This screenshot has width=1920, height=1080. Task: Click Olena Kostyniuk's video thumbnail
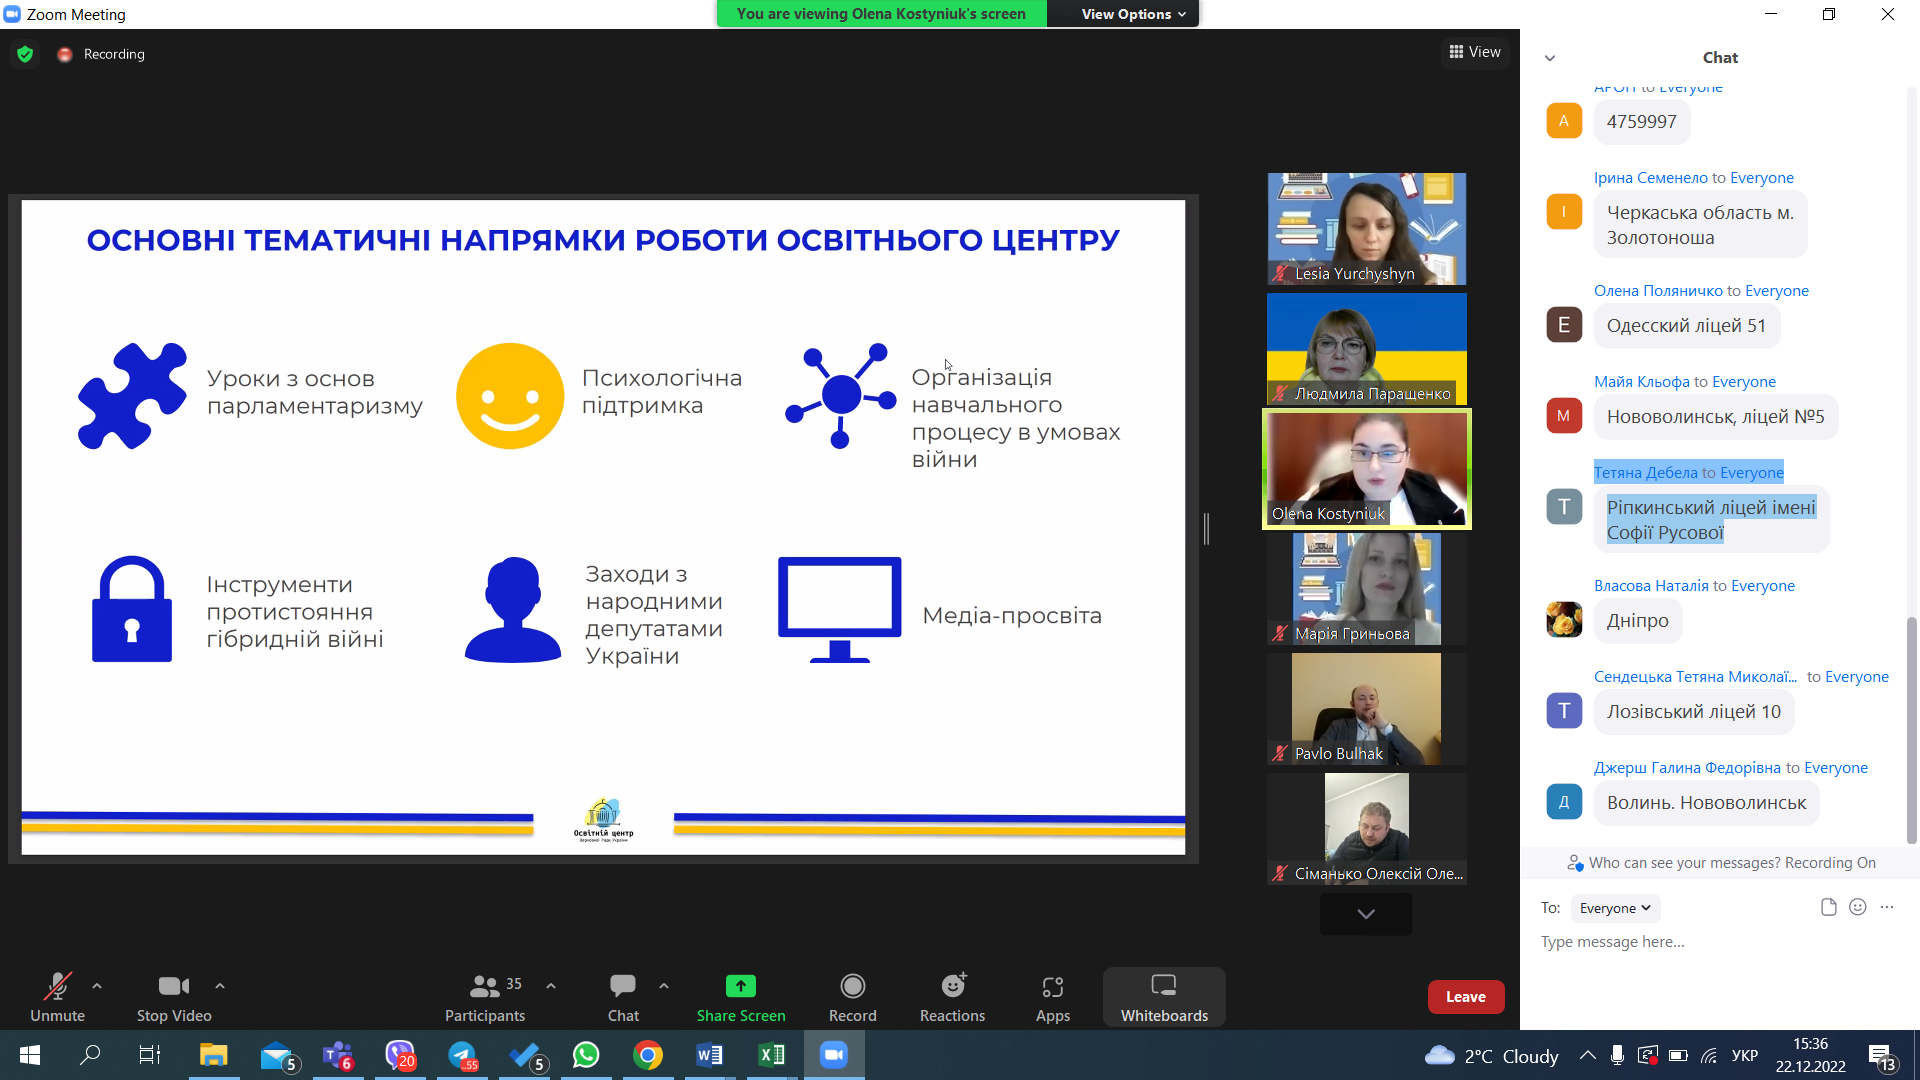[x=1366, y=468]
